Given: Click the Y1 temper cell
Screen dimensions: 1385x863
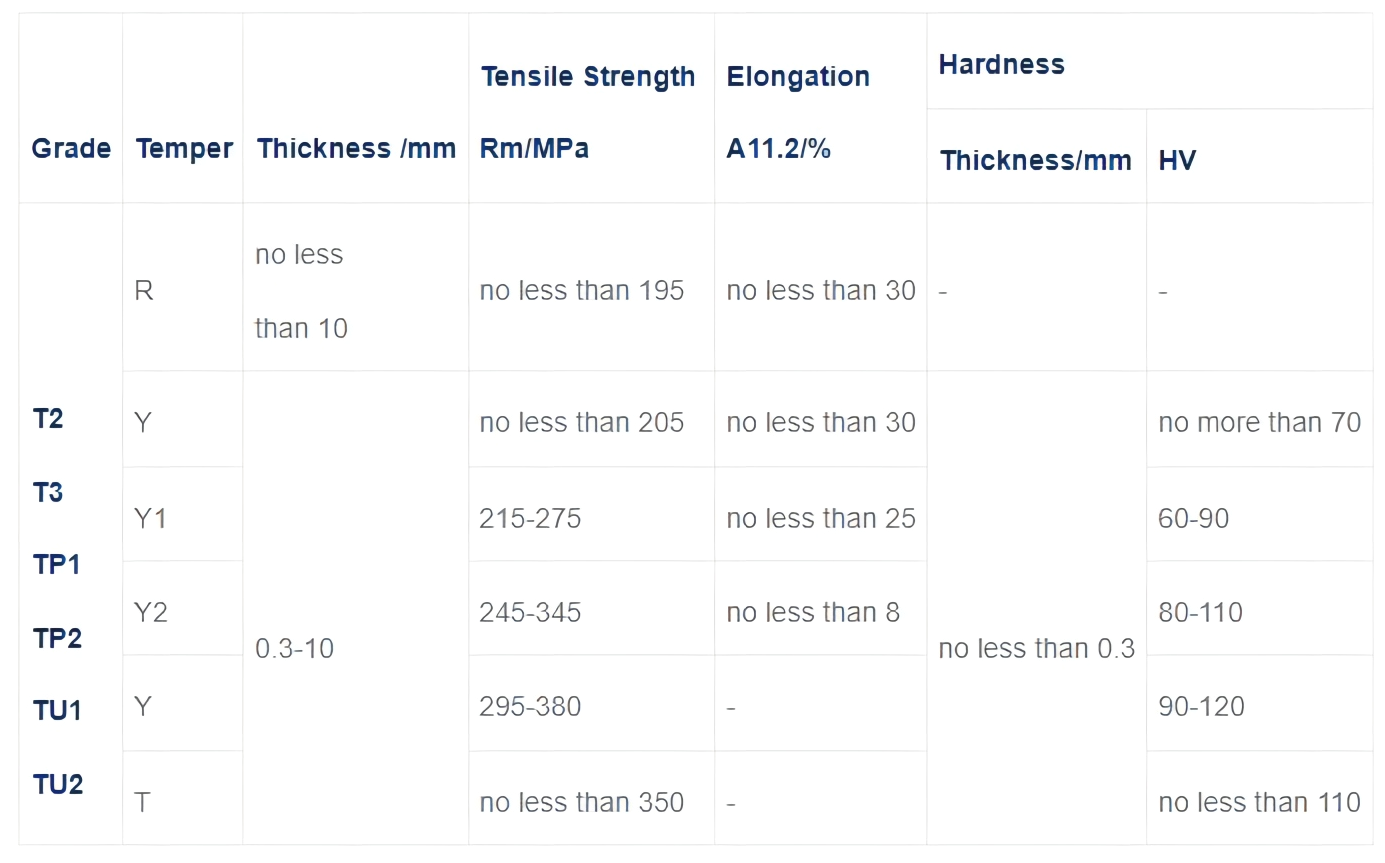Looking at the screenshot, I should tap(149, 518).
